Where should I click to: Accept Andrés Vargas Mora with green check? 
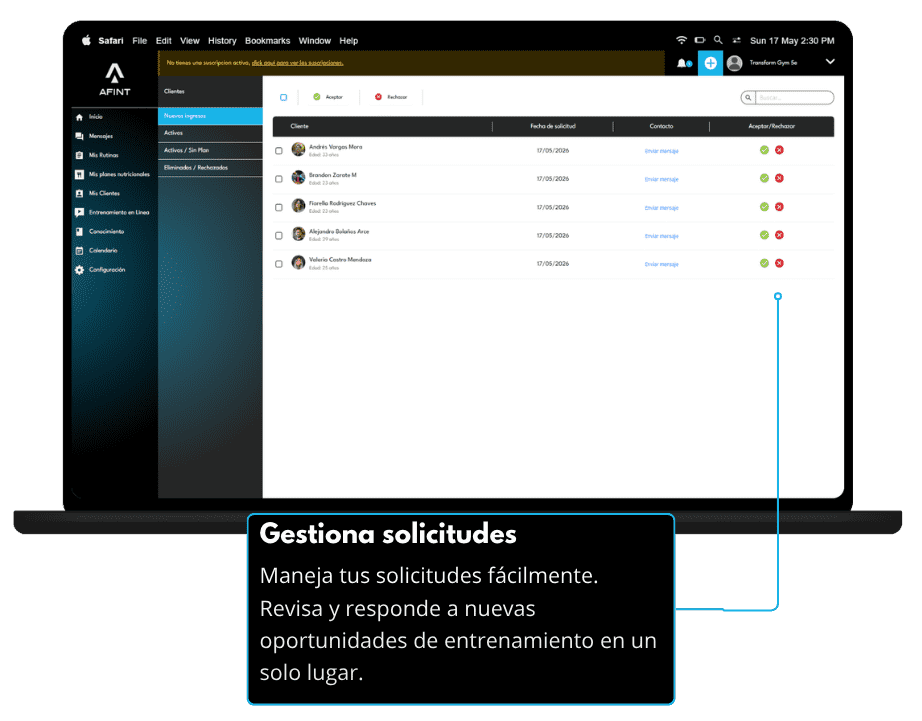click(x=764, y=150)
